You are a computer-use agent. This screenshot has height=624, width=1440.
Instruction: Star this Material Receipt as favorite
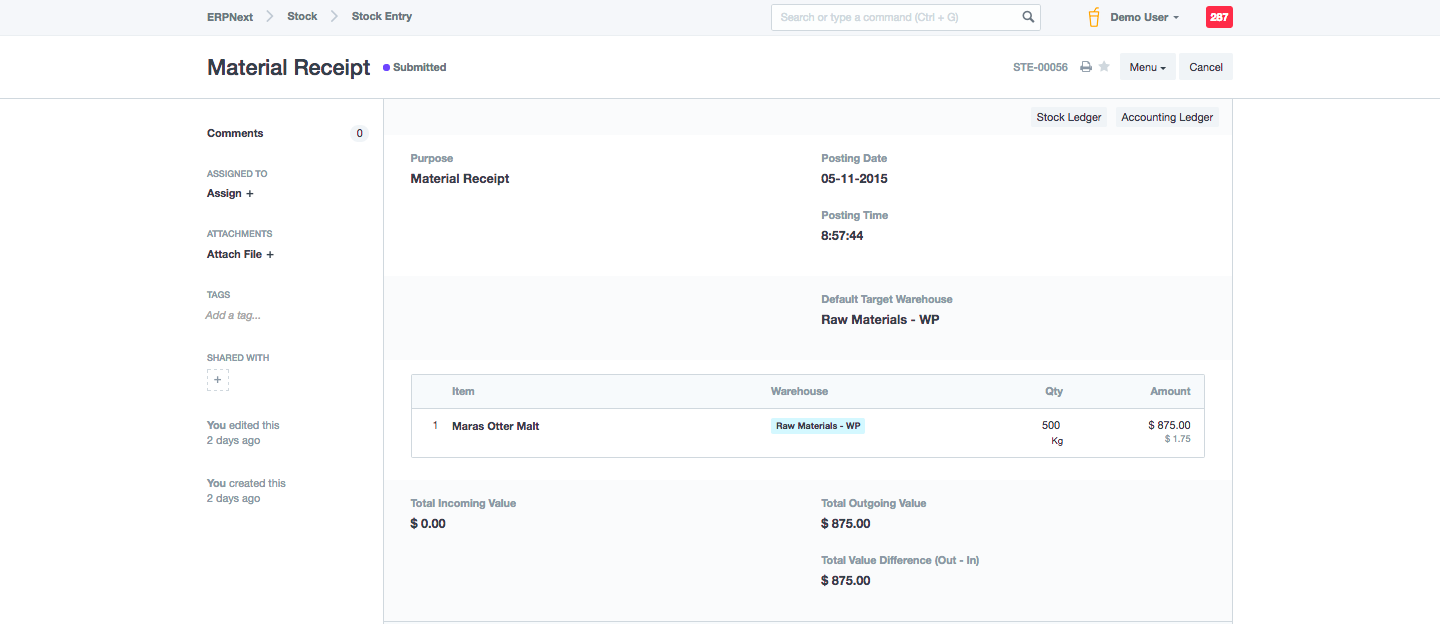[x=1104, y=67]
